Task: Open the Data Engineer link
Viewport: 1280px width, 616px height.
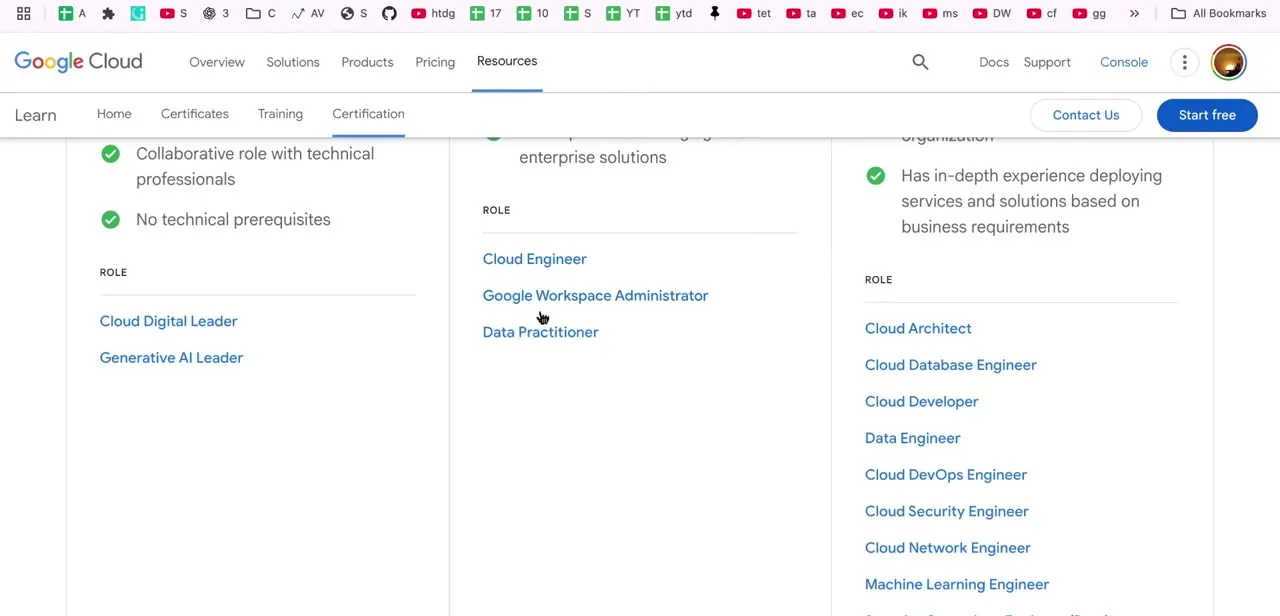Action: tap(912, 438)
